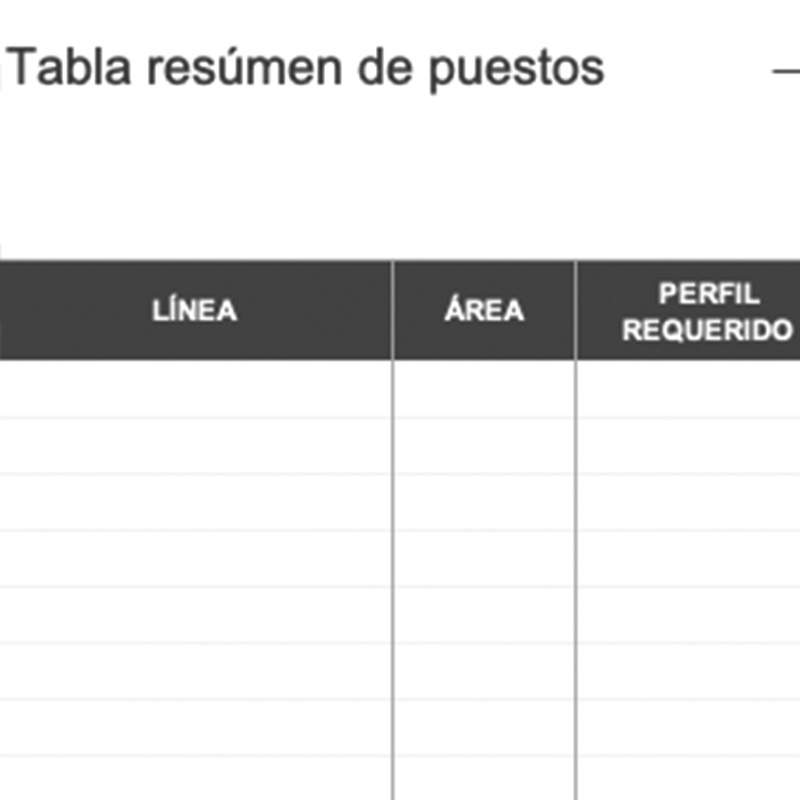Select sixth row cell in ÁREA column
The image size is (800, 800).
tap(484, 670)
